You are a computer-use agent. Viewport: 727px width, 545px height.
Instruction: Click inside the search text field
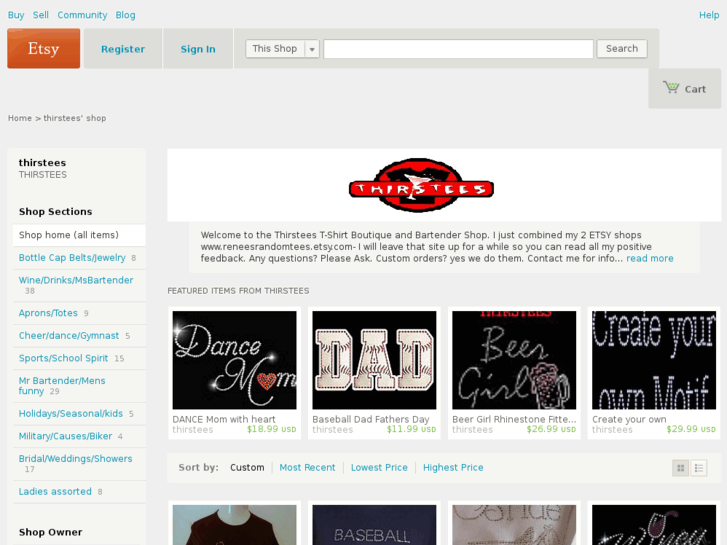click(x=459, y=49)
